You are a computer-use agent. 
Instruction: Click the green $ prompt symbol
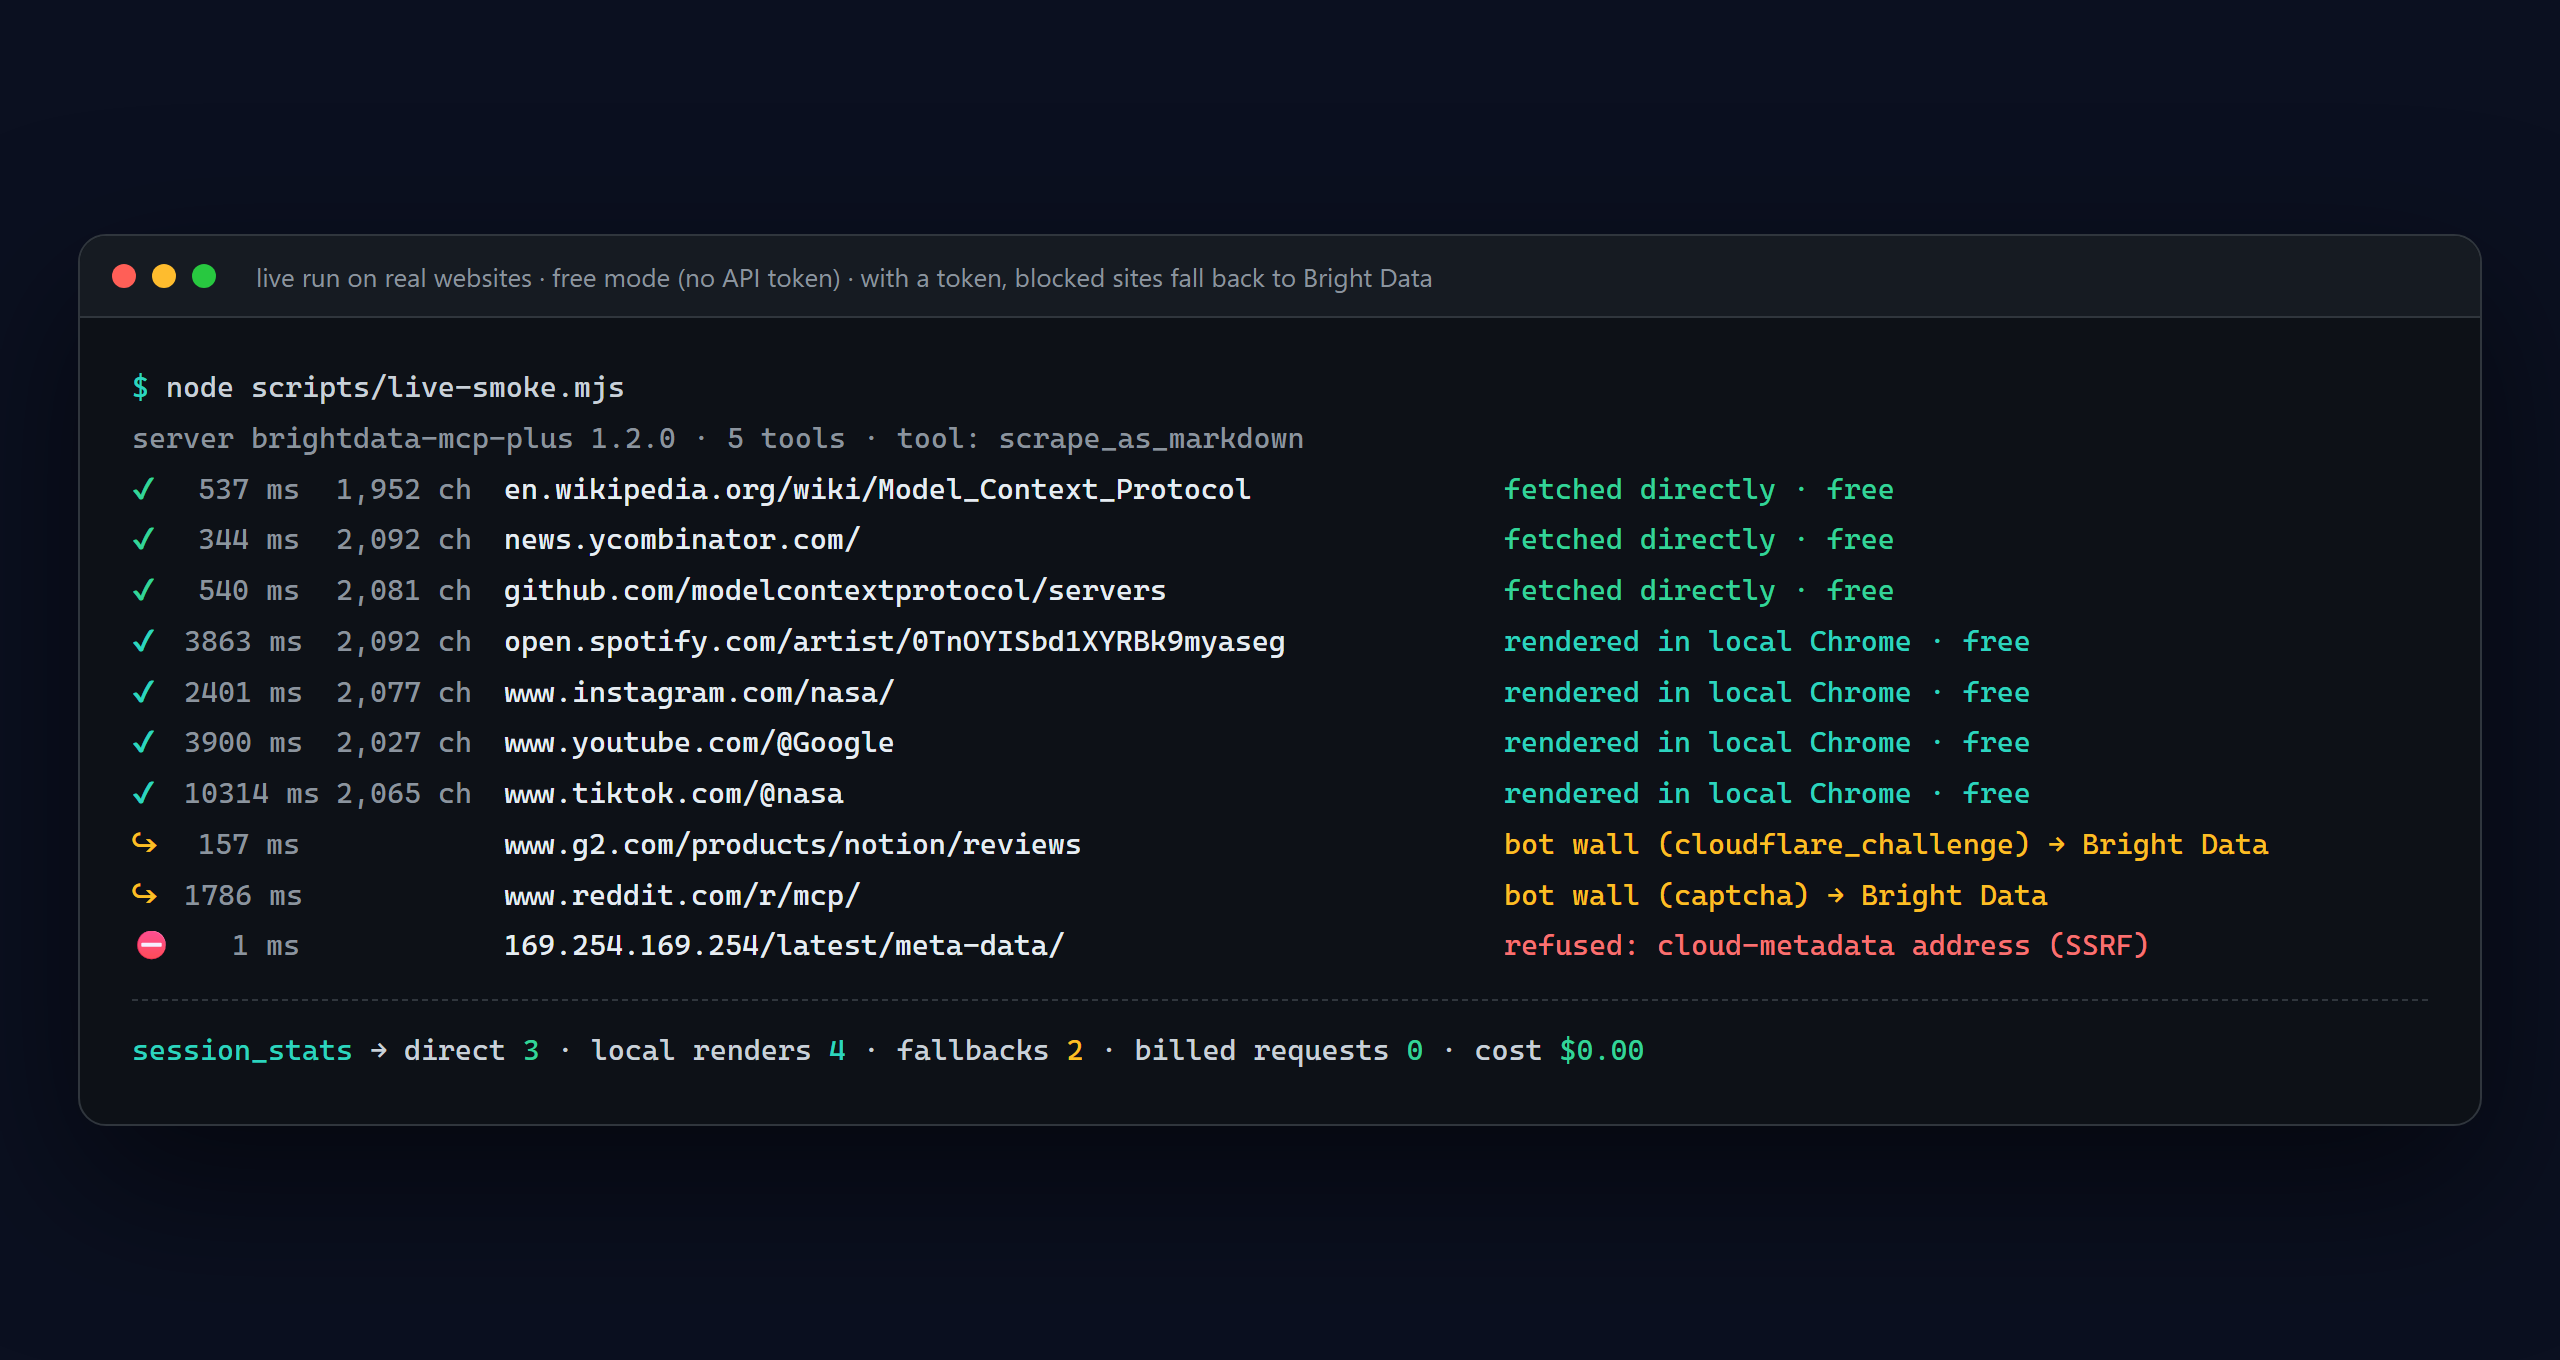tap(140, 388)
